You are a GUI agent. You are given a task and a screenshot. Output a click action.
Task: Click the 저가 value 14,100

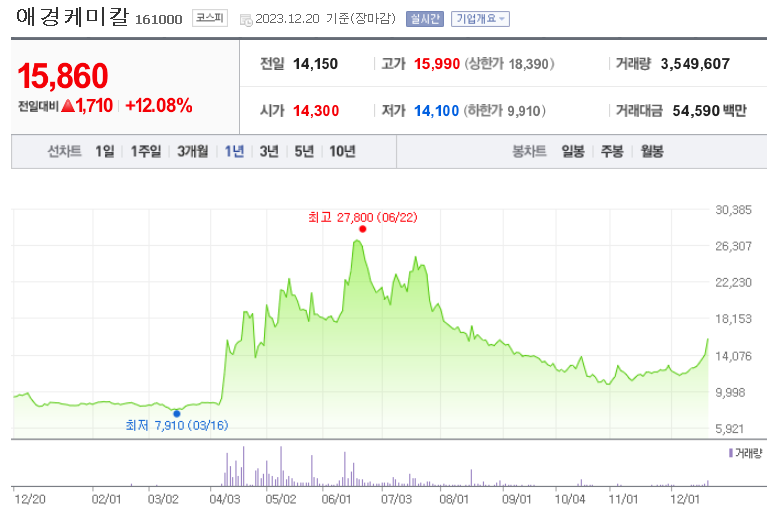[436, 111]
